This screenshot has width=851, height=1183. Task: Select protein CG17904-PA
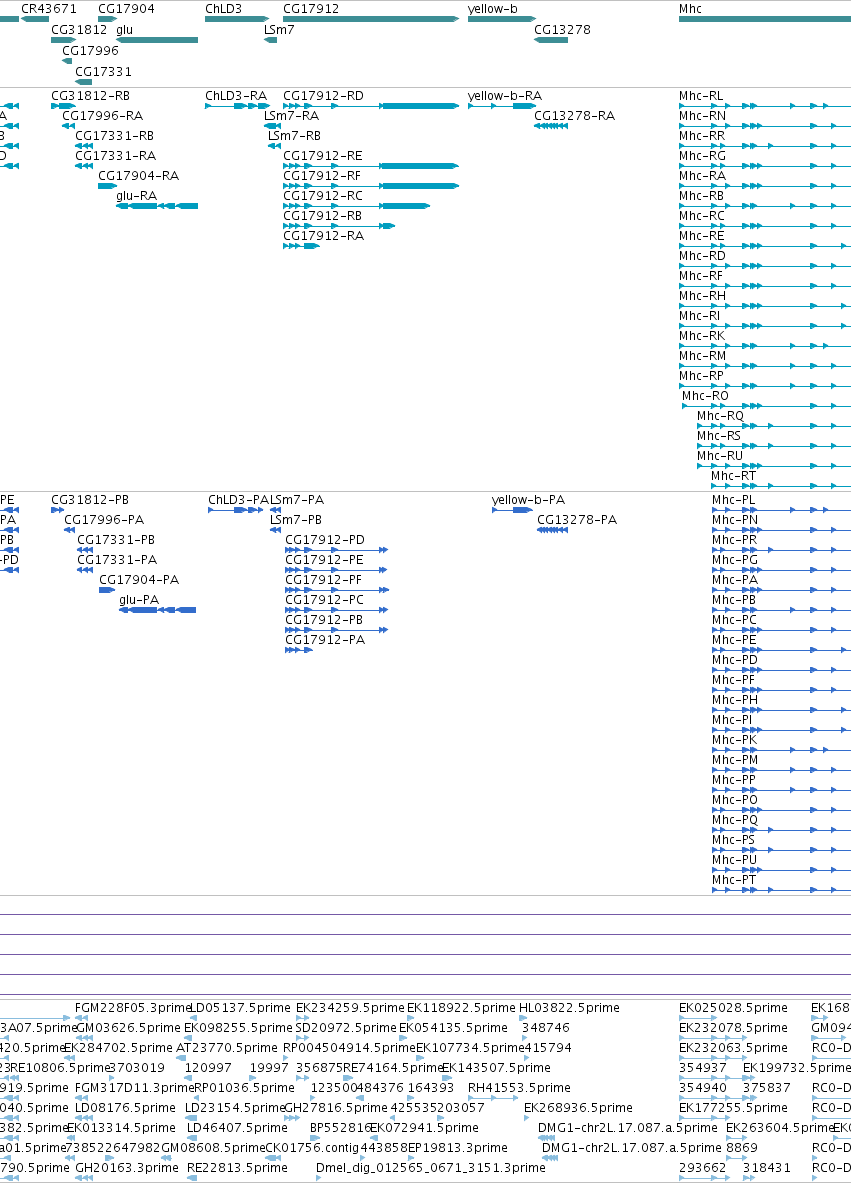click(139, 579)
